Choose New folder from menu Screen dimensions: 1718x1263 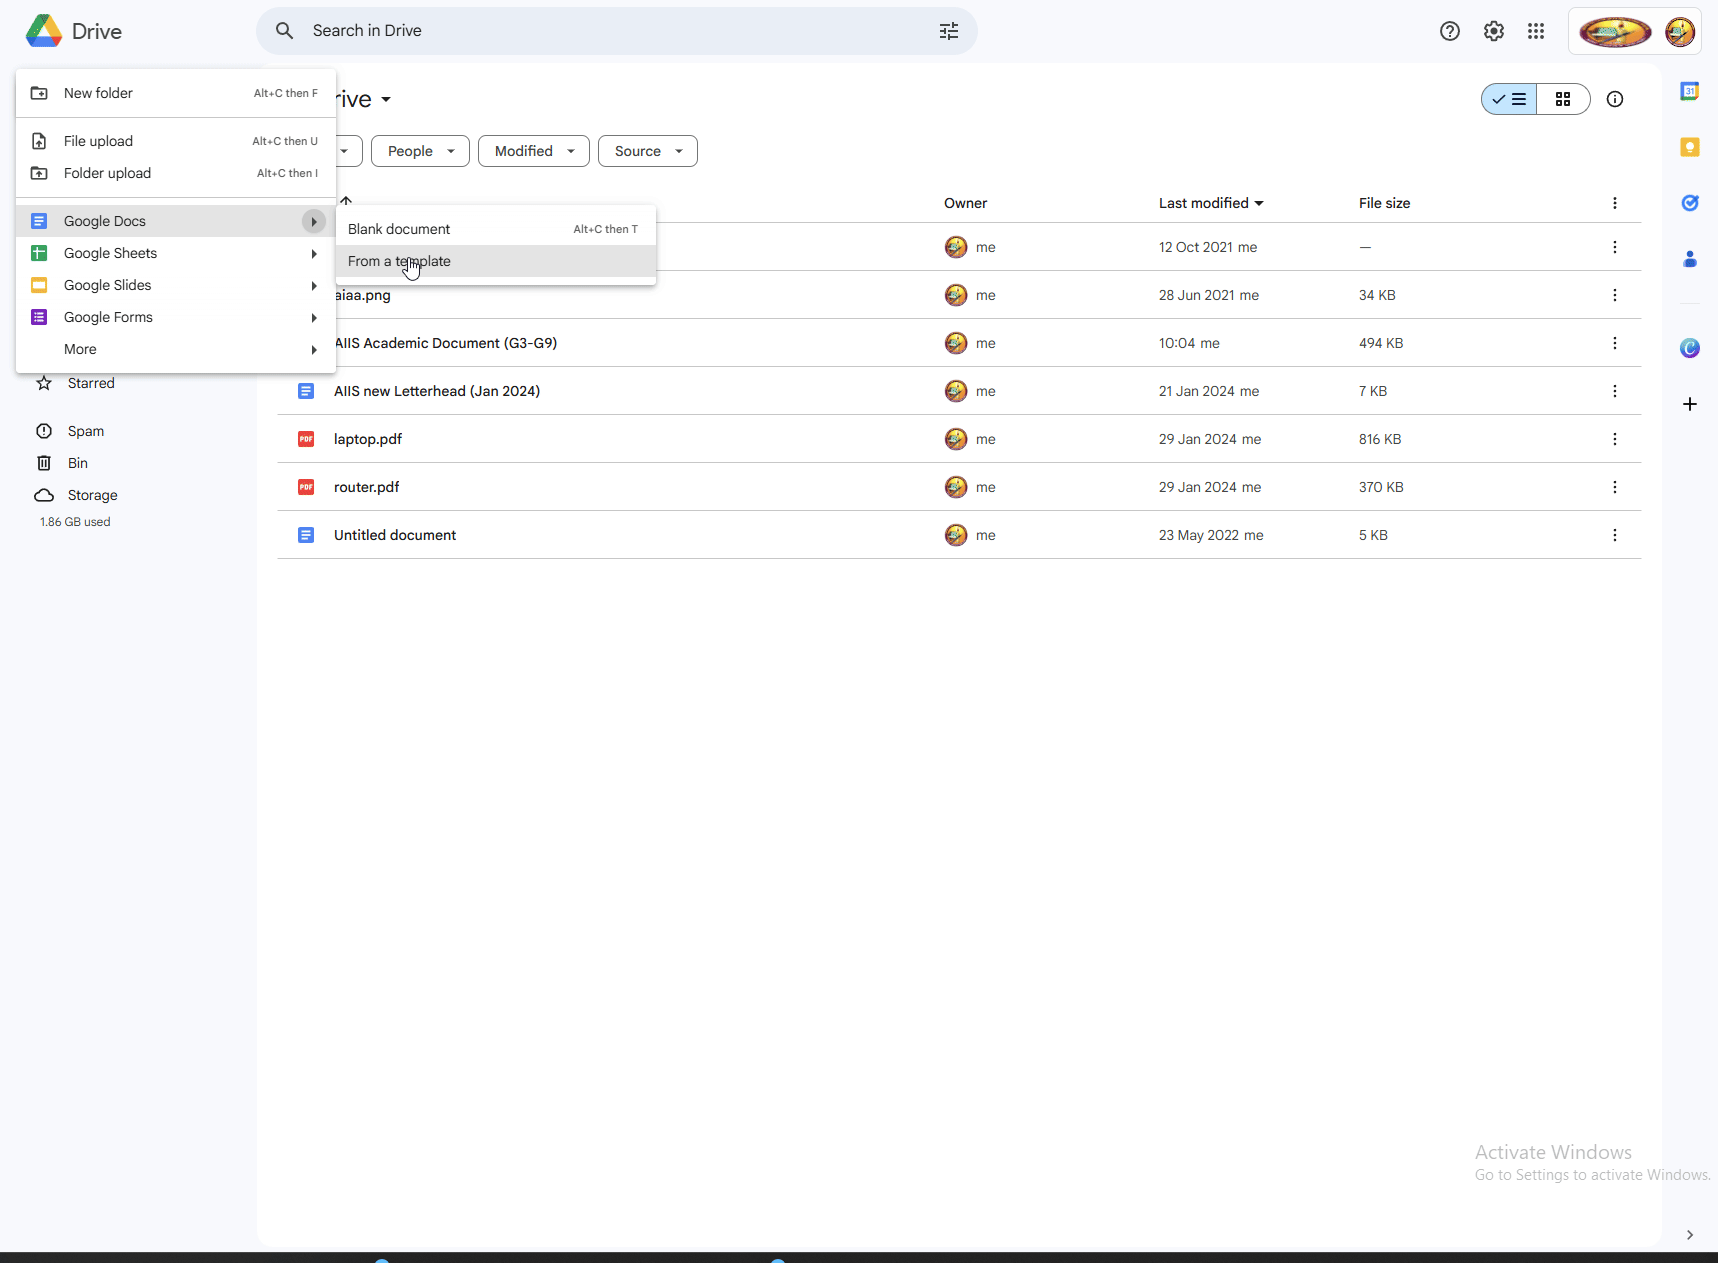click(x=176, y=93)
